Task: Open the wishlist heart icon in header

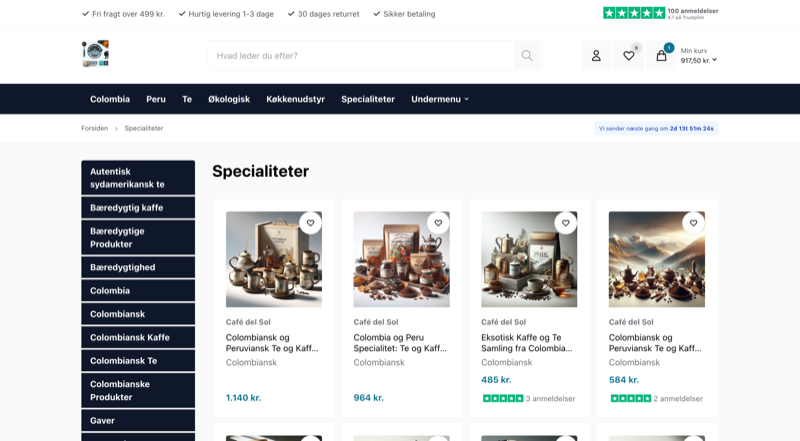Action: pos(629,56)
